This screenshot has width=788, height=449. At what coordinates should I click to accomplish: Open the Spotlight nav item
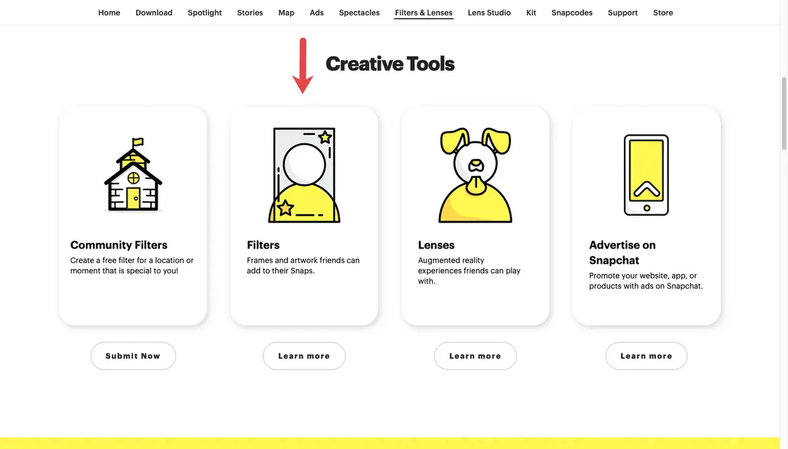pos(205,13)
